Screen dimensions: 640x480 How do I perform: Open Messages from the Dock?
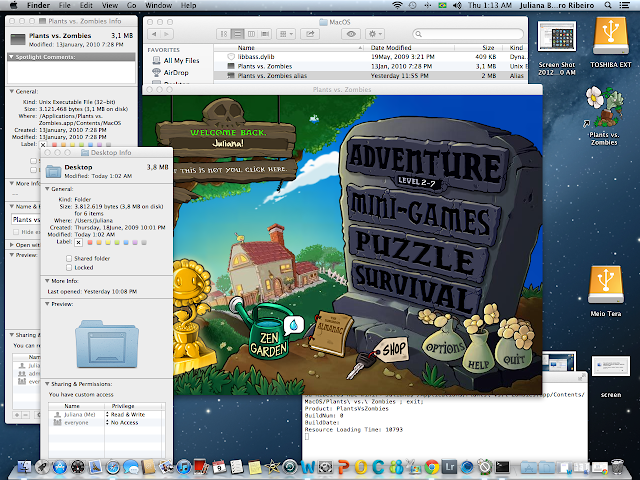131,467
